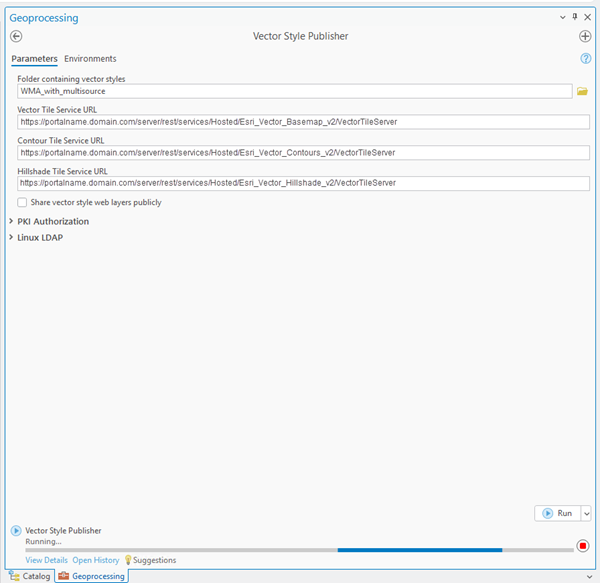Click the Hillshade Tile Service URL label

[x=62, y=171]
